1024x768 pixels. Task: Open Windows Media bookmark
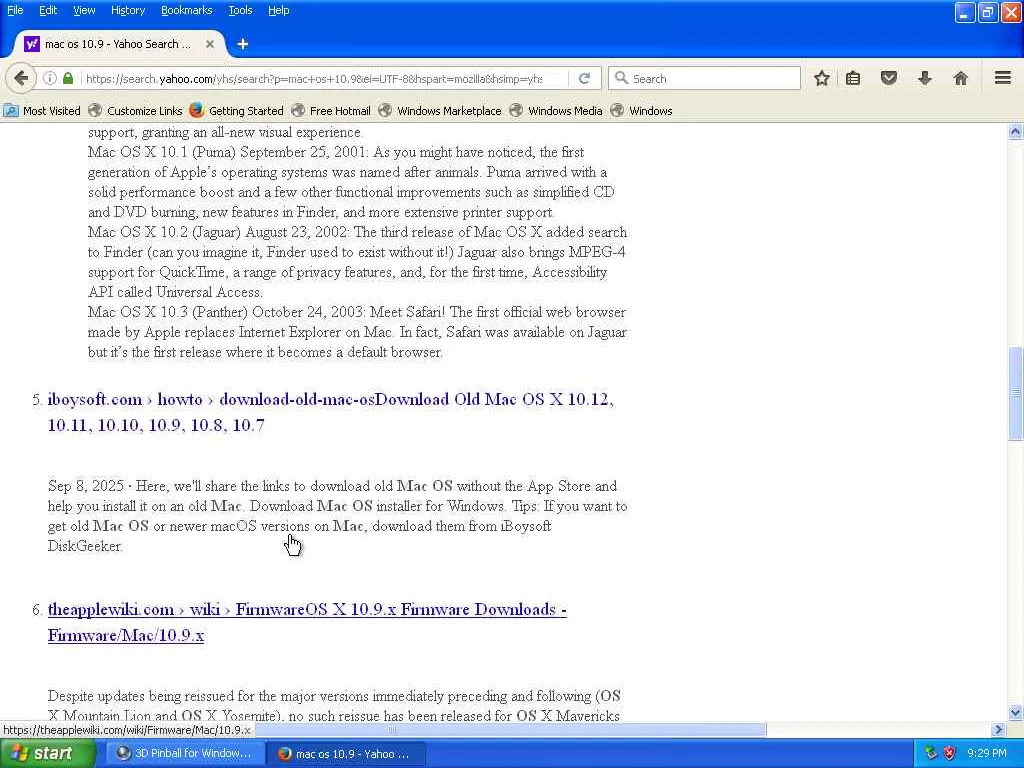click(x=556, y=110)
